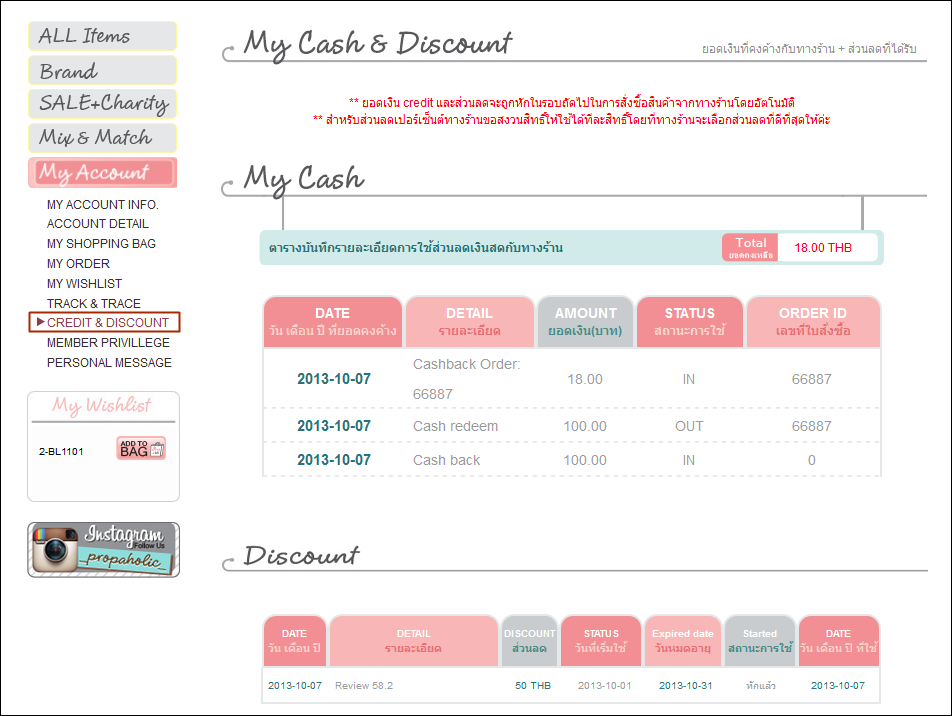Open the Instagram propaholic banner
The width and height of the screenshot is (952, 716).
(x=104, y=549)
